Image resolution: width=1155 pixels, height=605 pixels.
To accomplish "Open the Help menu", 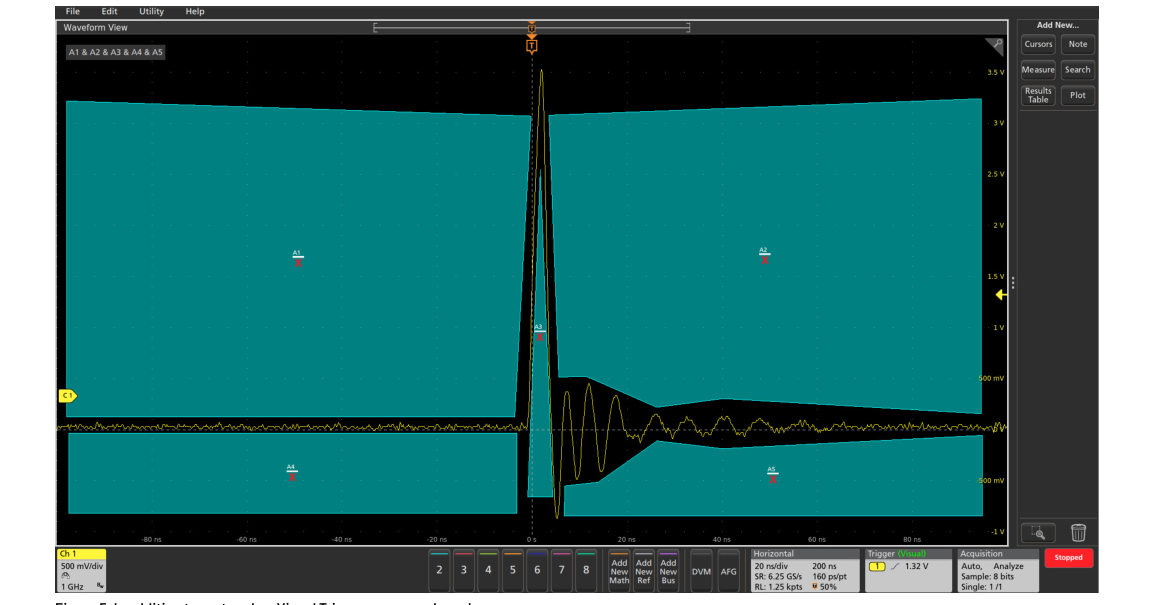I will pyautogui.click(x=194, y=12).
